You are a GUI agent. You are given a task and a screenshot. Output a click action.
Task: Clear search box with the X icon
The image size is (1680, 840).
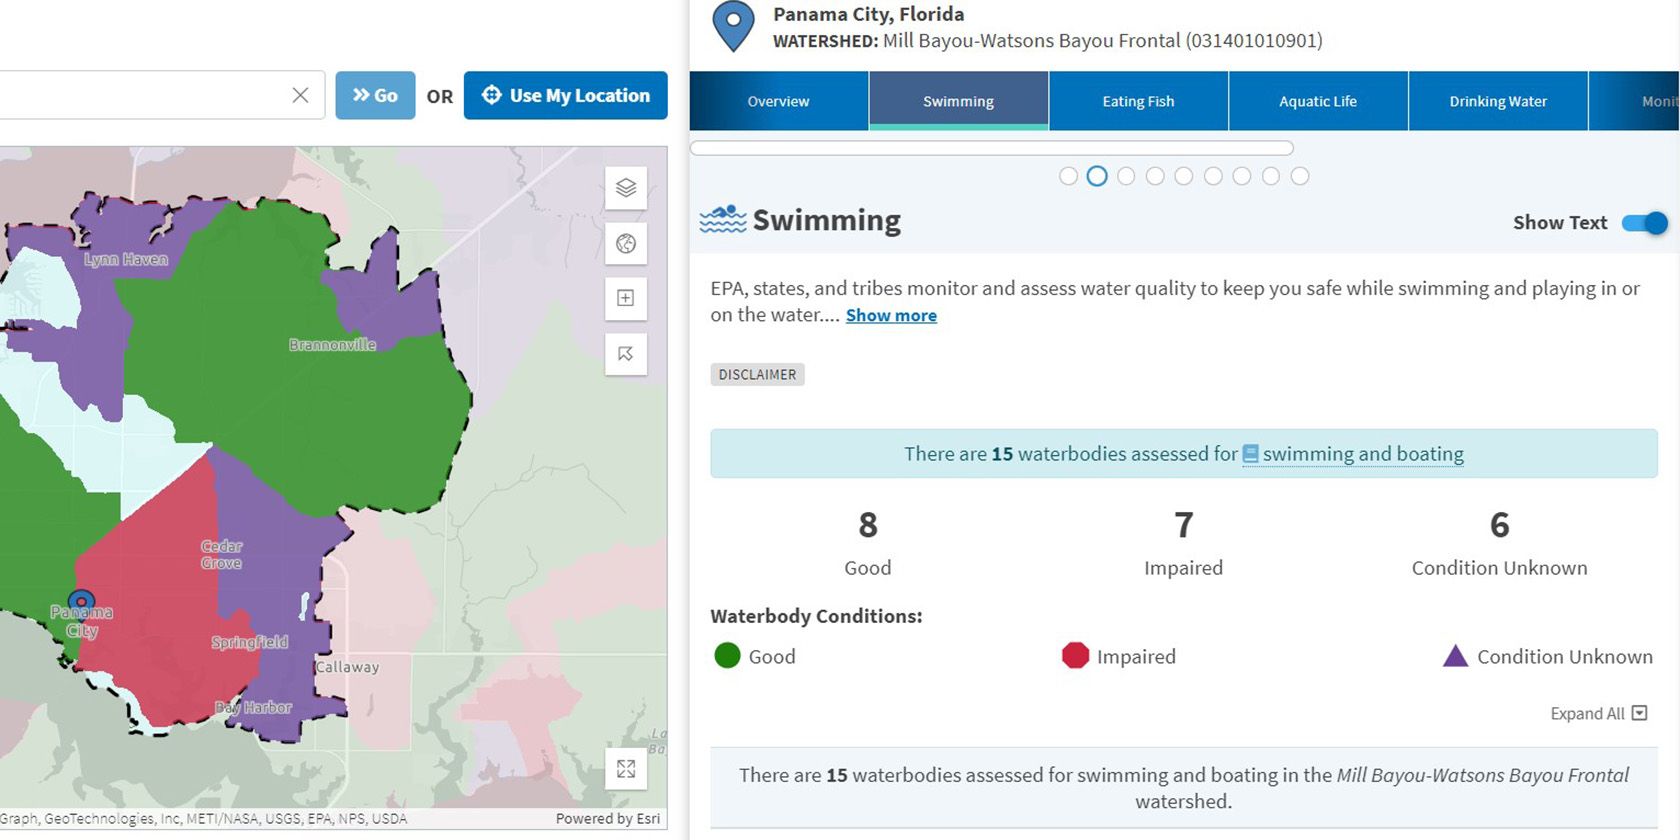click(x=300, y=95)
